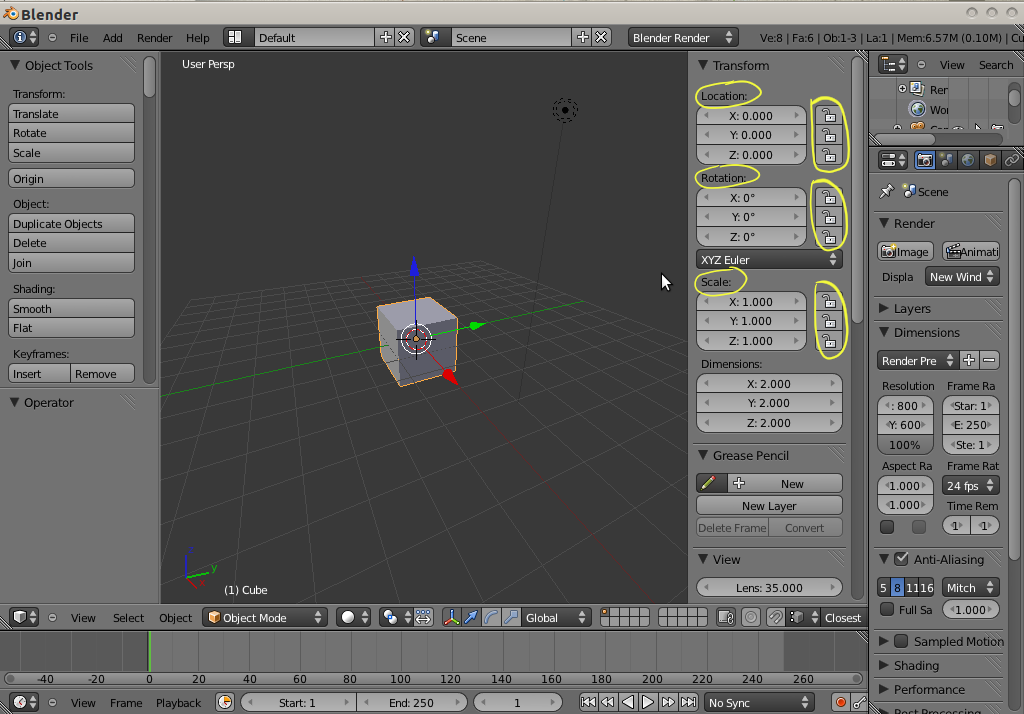
Task: Open the XYZ Euler rotation mode dropdown
Action: pyautogui.click(x=769, y=259)
